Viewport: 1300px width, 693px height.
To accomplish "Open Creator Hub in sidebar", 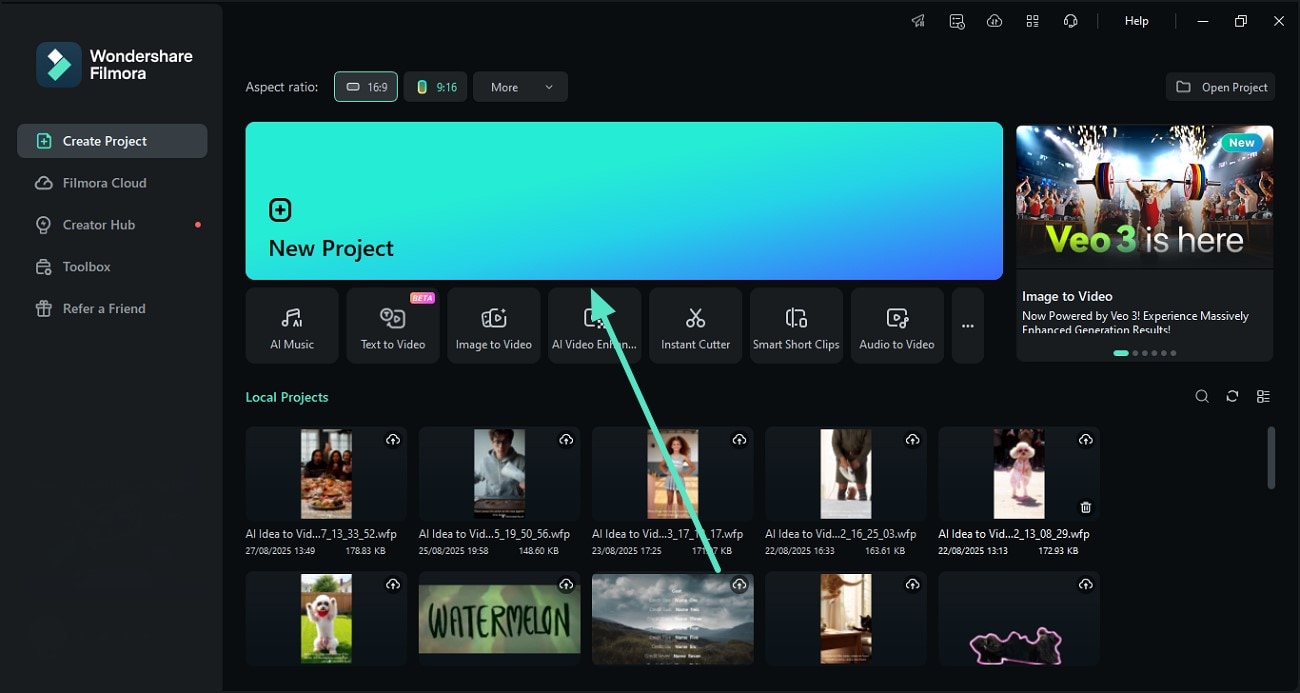I will tap(112, 225).
